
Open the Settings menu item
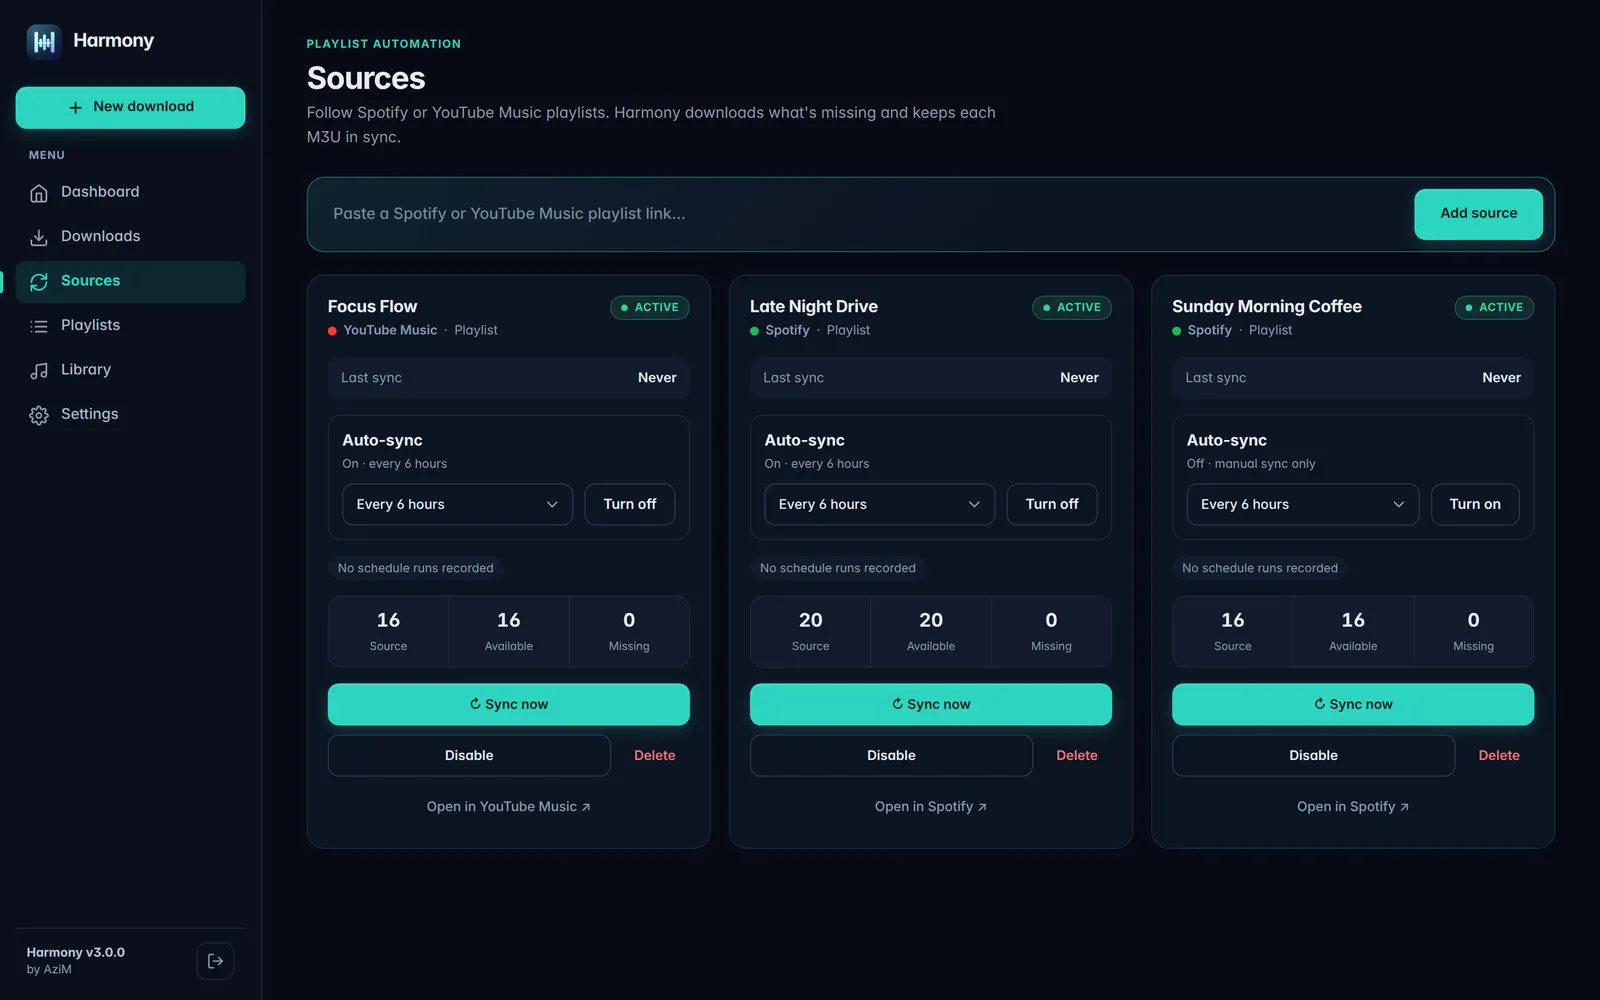[x=130, y=414]
